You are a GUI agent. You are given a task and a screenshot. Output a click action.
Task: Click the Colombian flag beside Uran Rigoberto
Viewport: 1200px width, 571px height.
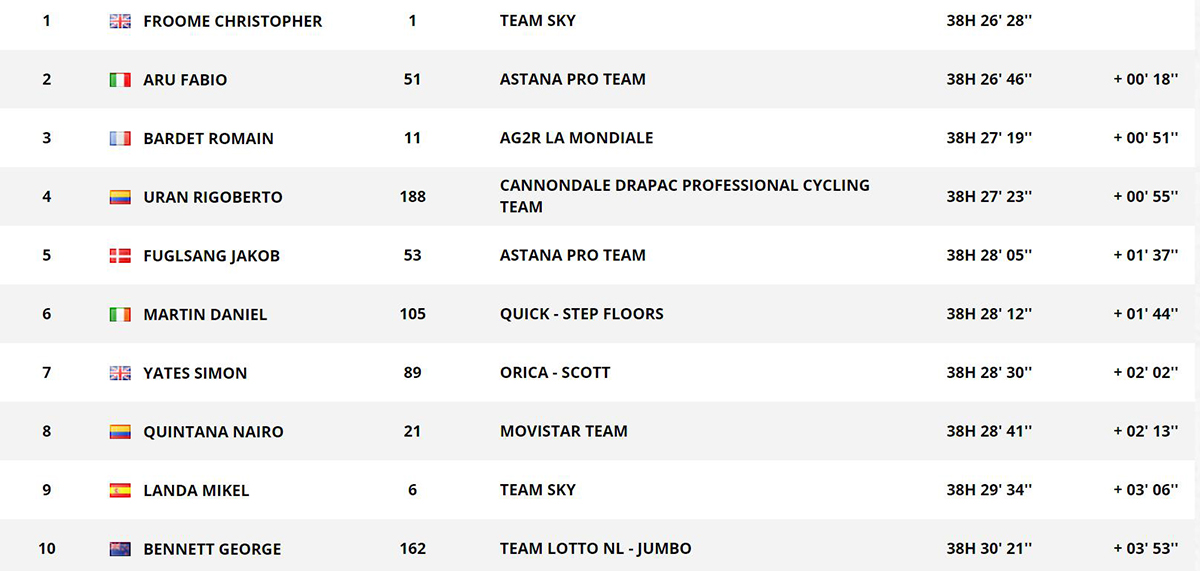120,197
